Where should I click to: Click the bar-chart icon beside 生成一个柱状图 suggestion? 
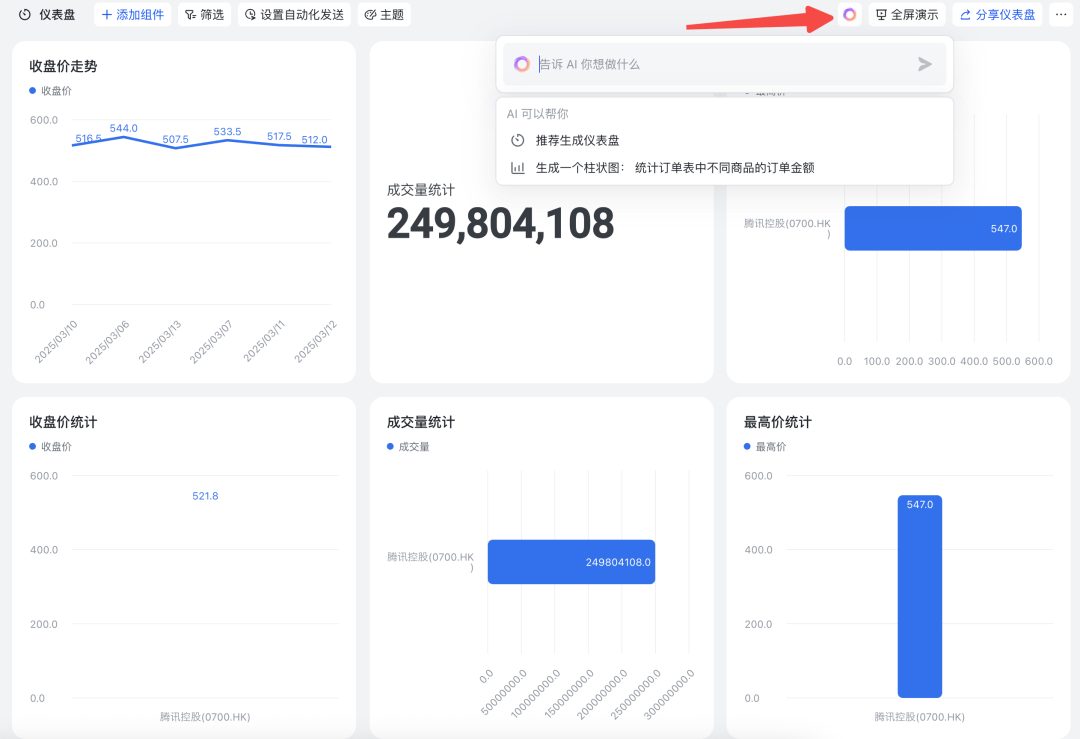[516, 167]
